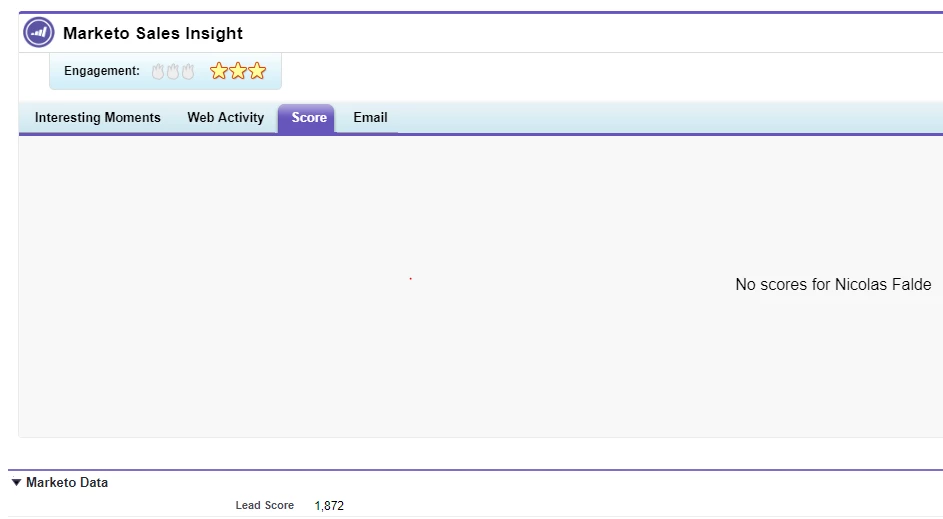Click the first gold star icon
Screen dimensions: 943x519
pos(219,71)
